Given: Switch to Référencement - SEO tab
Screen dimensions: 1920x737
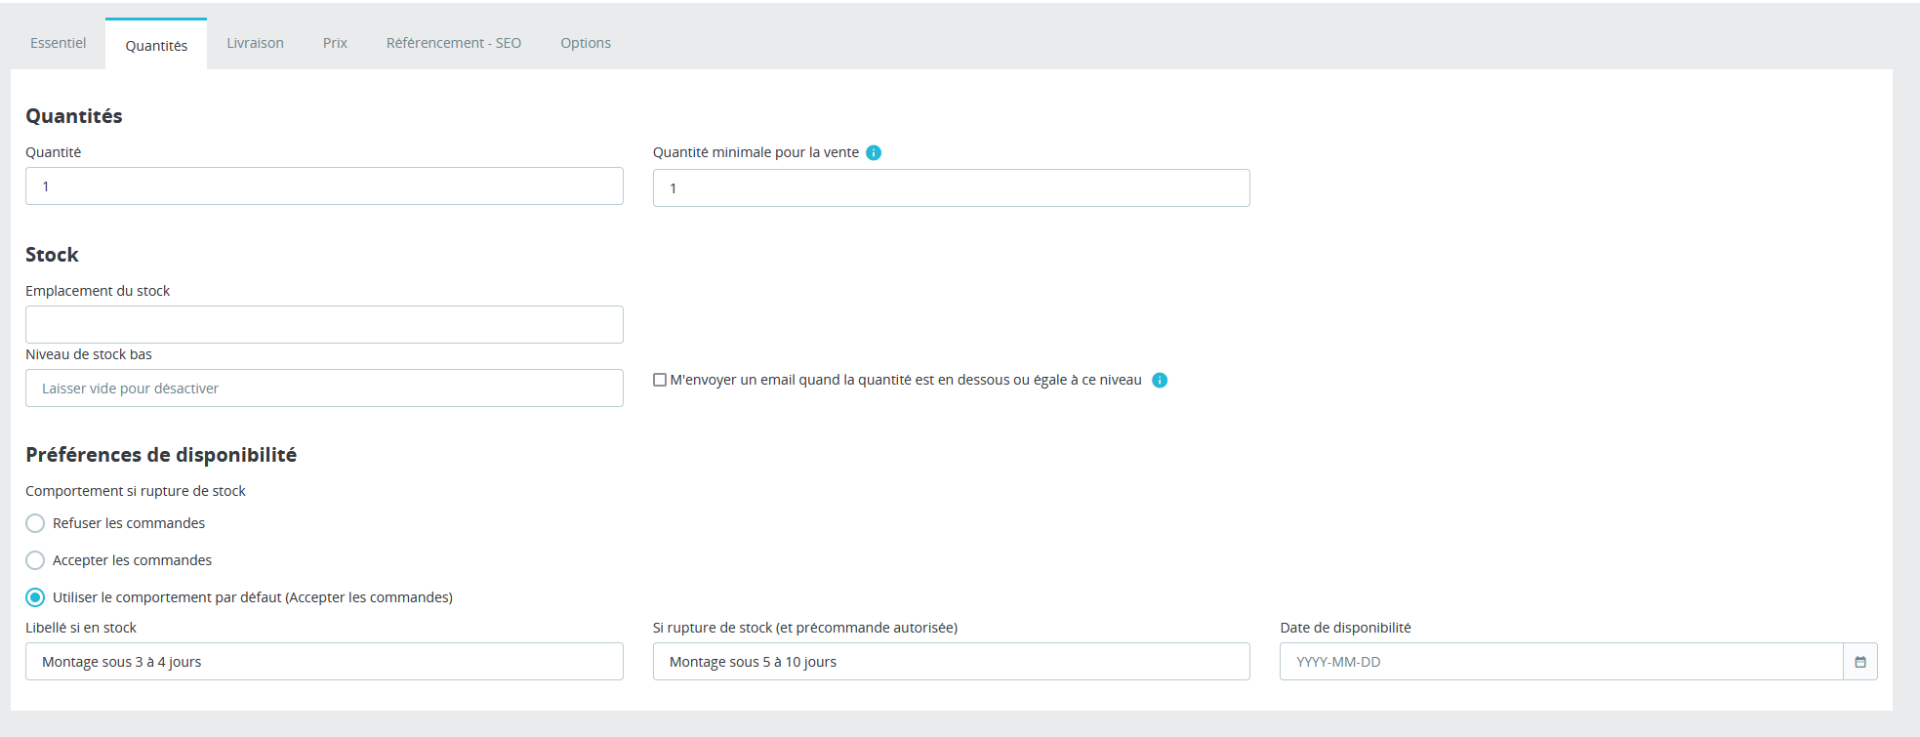Looking at the screenshot, I should [453, 43].
